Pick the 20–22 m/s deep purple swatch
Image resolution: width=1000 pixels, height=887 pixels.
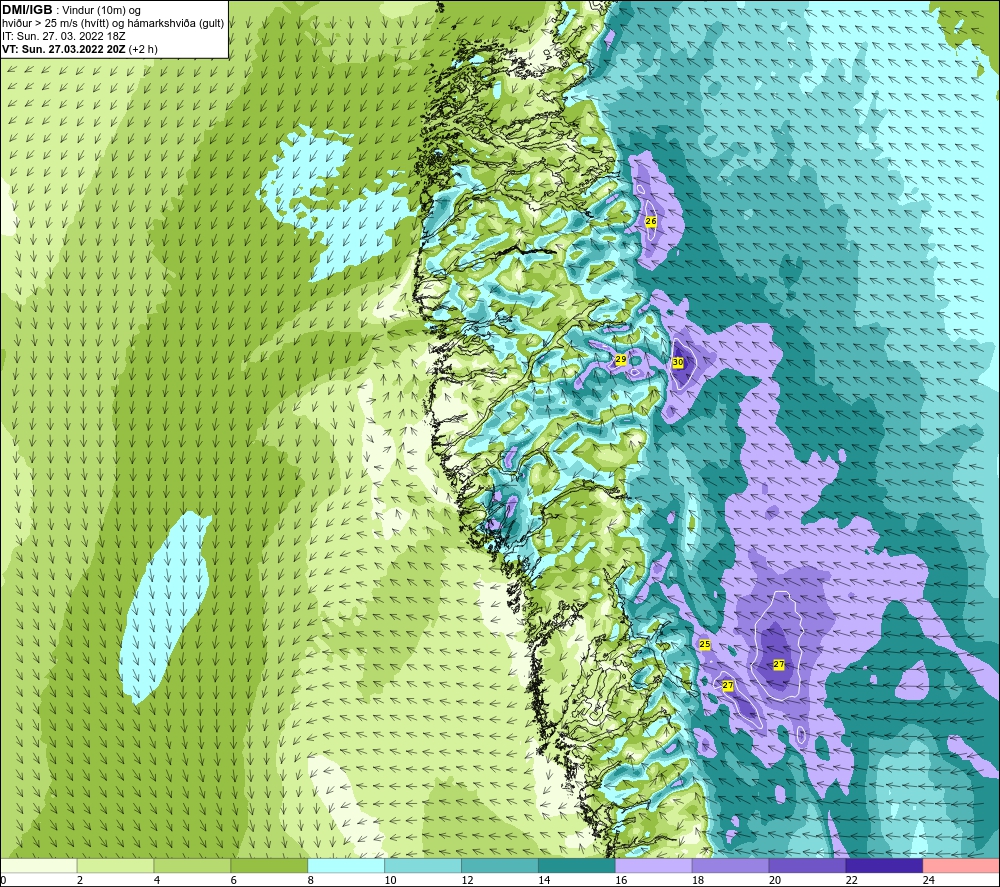[807, 865]
